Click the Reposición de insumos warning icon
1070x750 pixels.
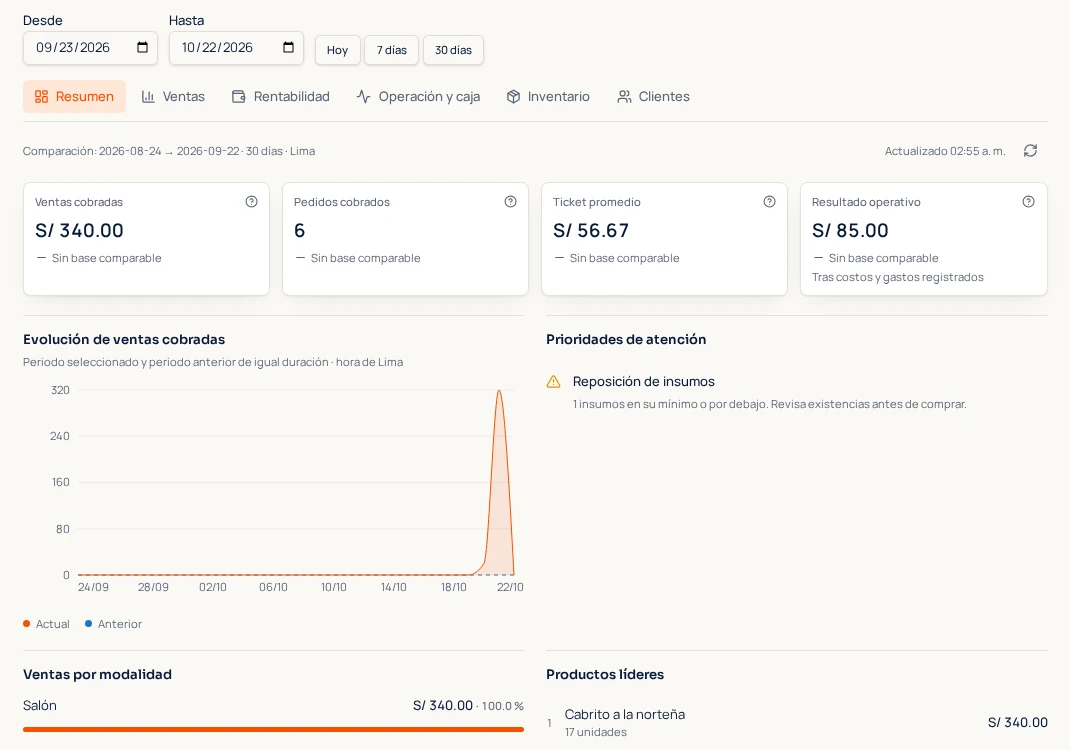(x=553, y=381)
